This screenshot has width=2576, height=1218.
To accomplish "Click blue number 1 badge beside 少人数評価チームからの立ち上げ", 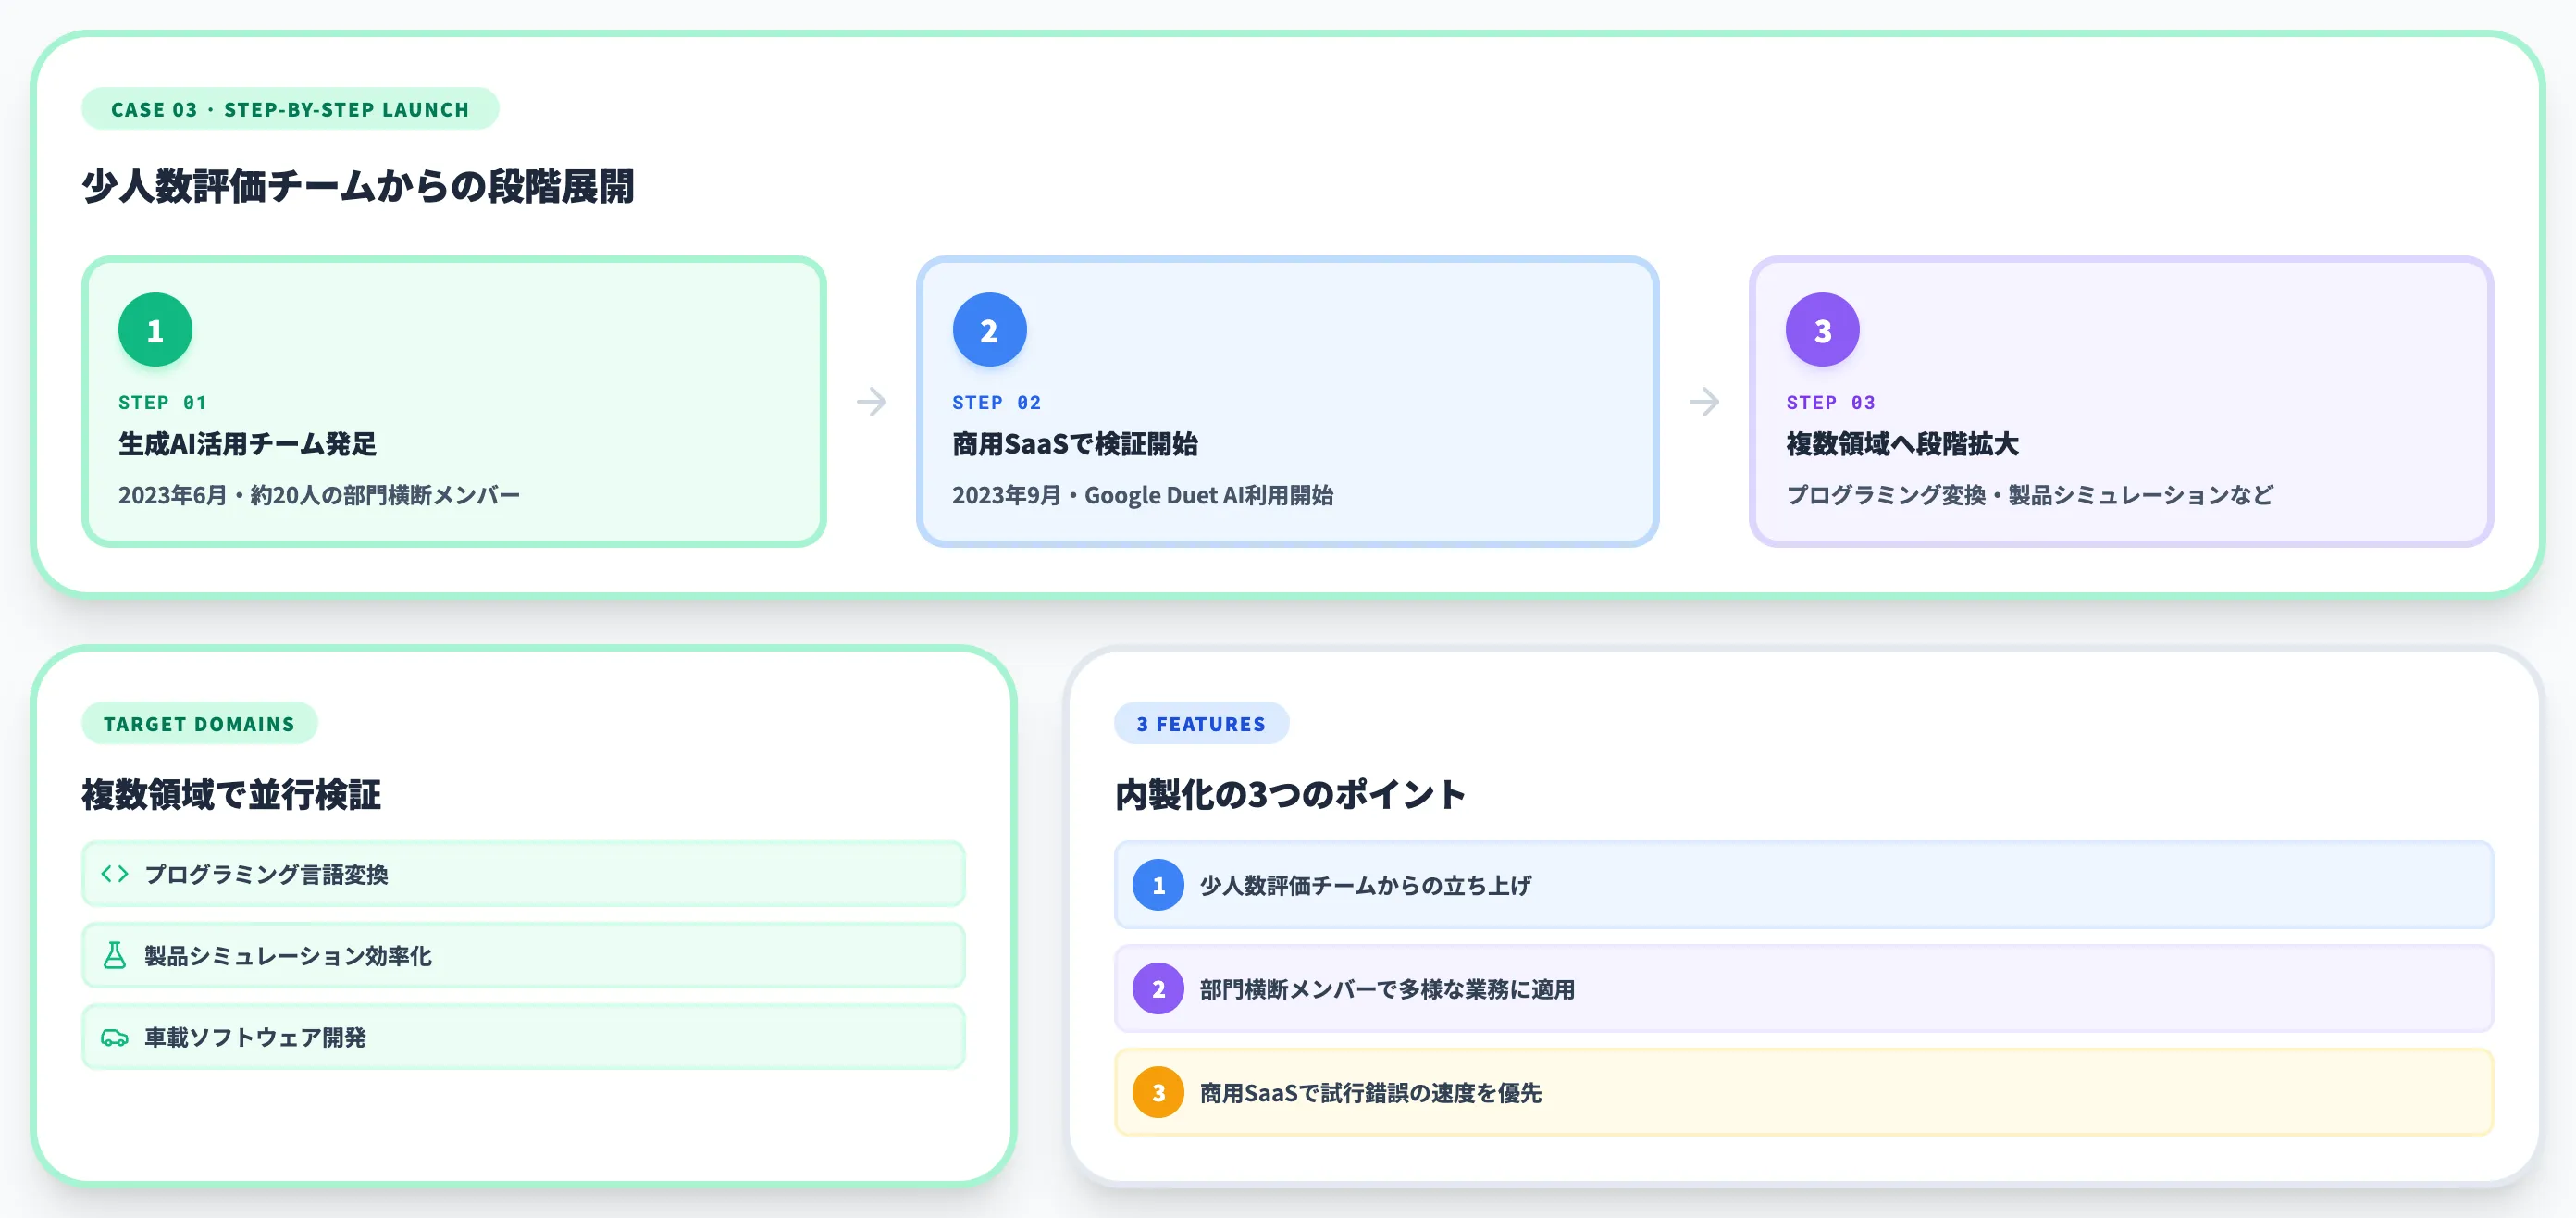I will [x=1158, y=885].
